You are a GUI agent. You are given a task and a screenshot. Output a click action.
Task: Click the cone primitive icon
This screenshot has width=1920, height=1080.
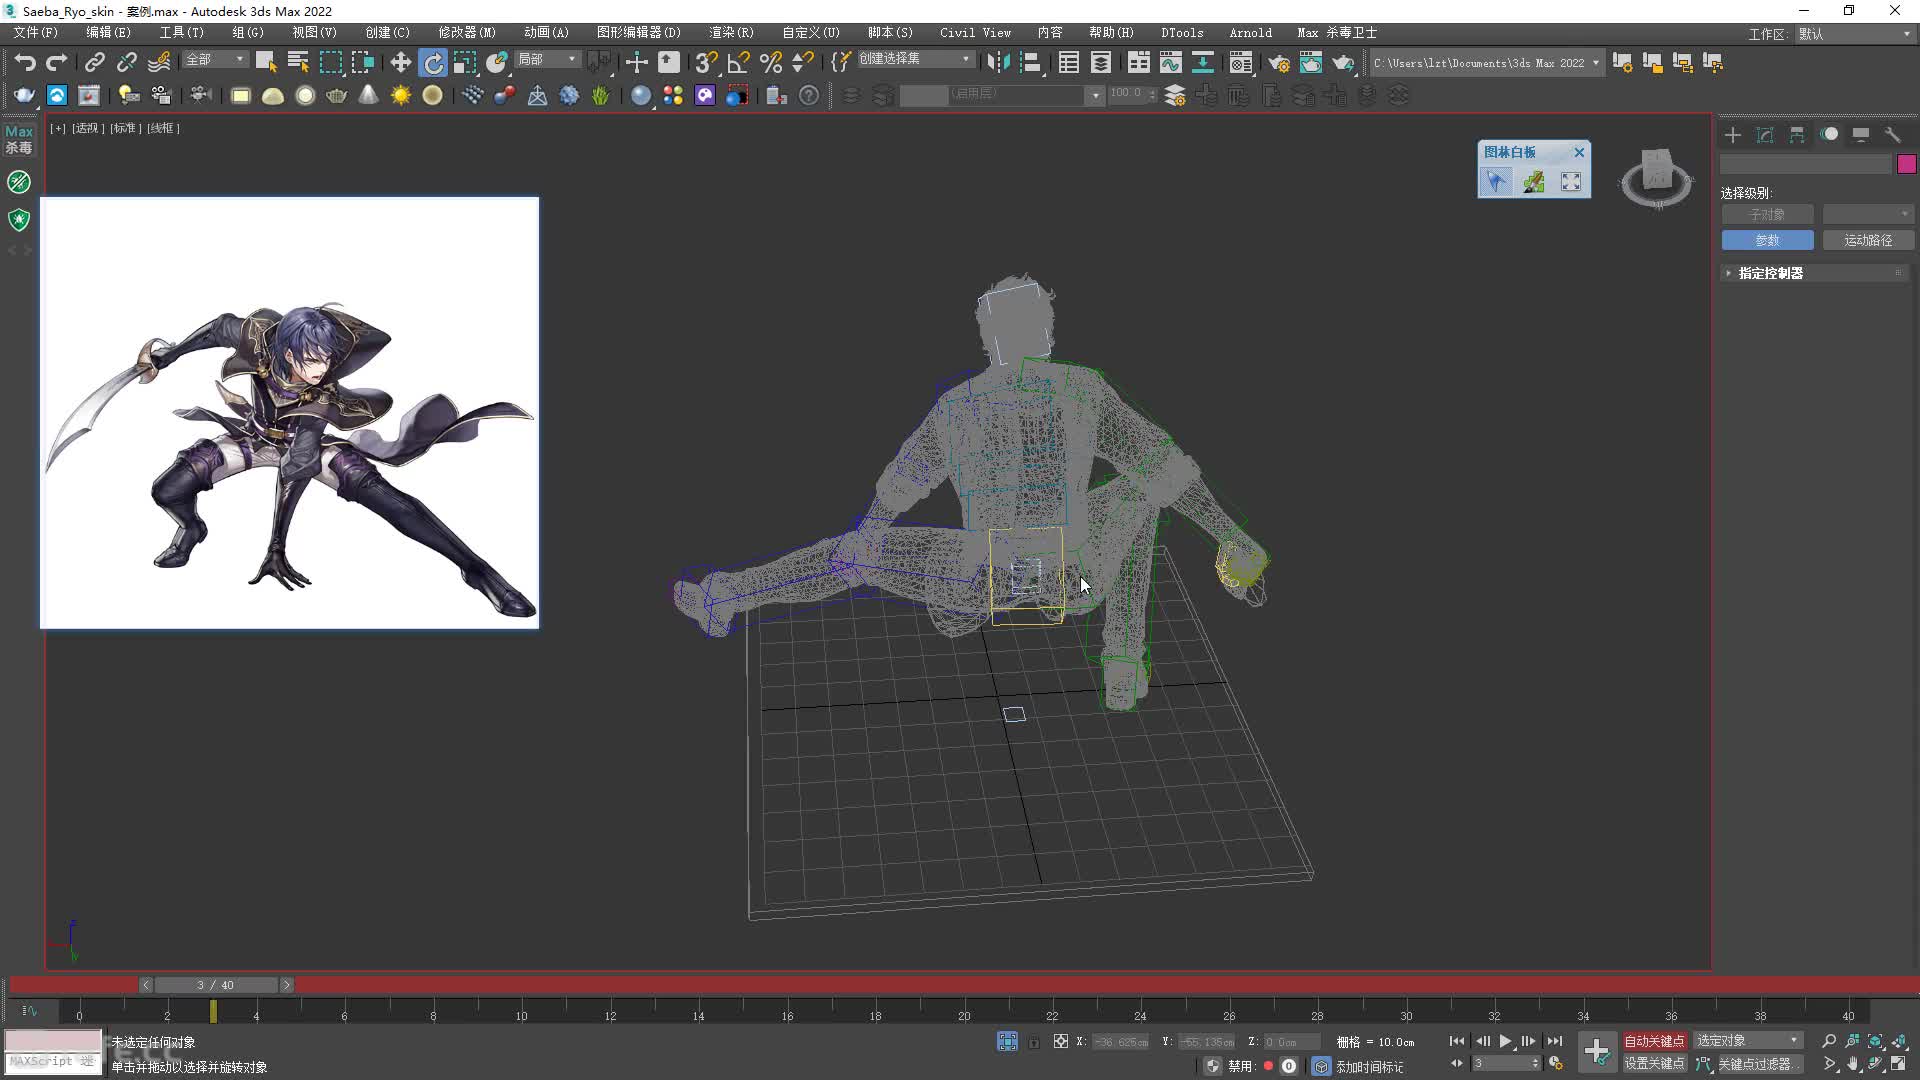click(x=368, y=95)
